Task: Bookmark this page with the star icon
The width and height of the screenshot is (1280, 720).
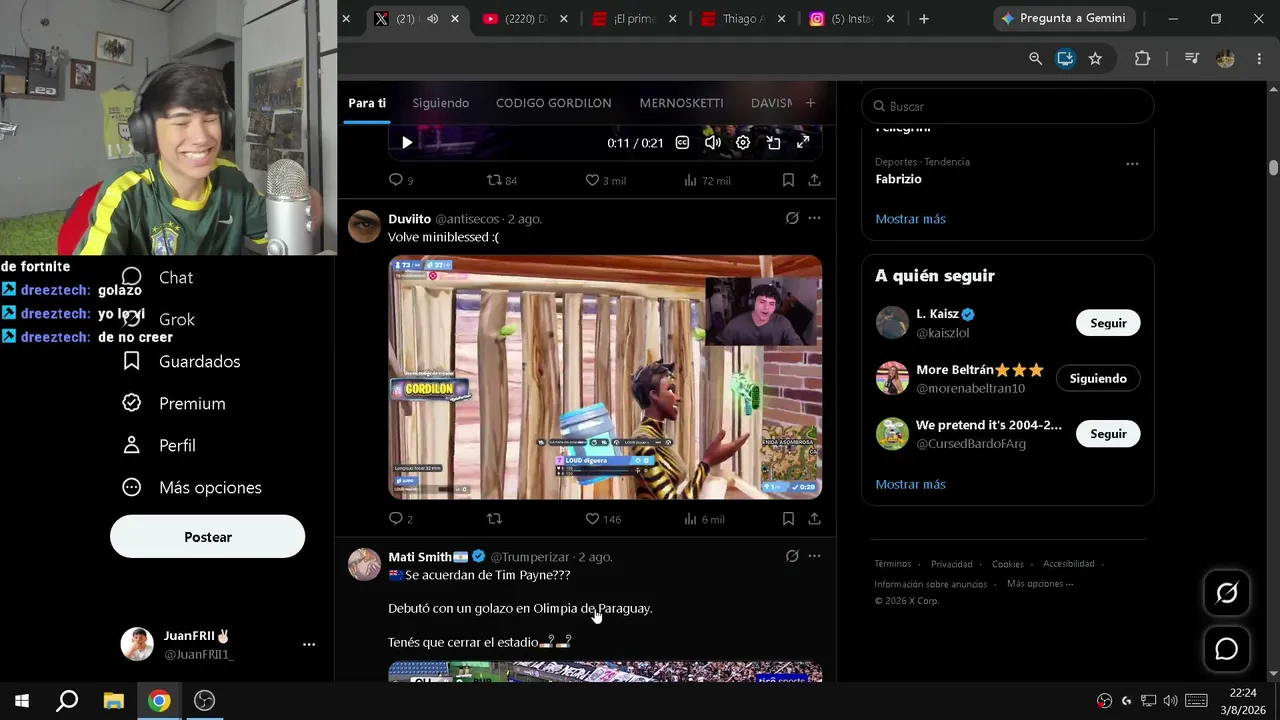Action: (x=1095, y=59)
